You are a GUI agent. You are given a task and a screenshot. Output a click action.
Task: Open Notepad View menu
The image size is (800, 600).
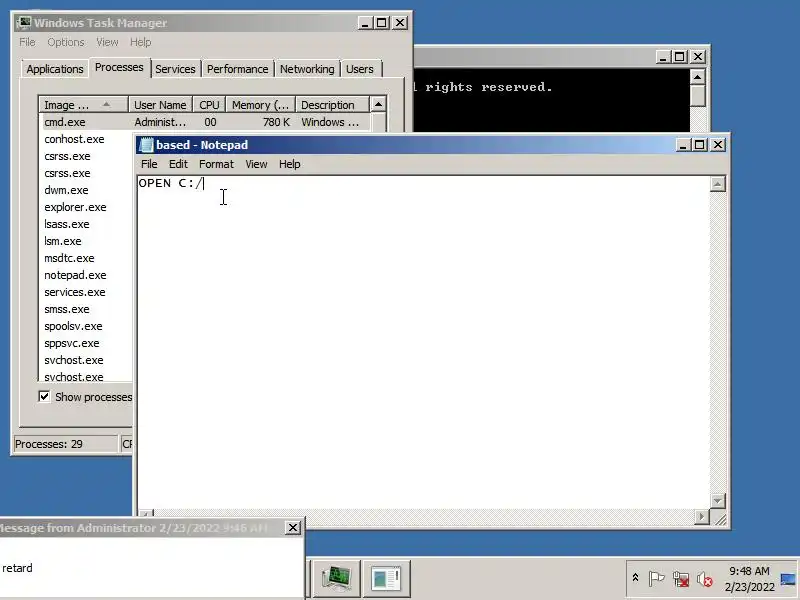(x=256, y=164)
